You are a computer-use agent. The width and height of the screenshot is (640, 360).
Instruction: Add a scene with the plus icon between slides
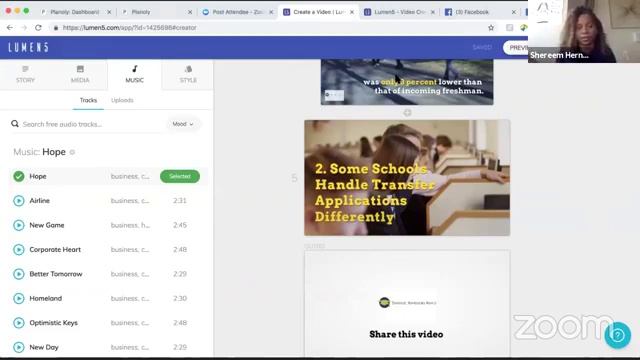point(407,113)
